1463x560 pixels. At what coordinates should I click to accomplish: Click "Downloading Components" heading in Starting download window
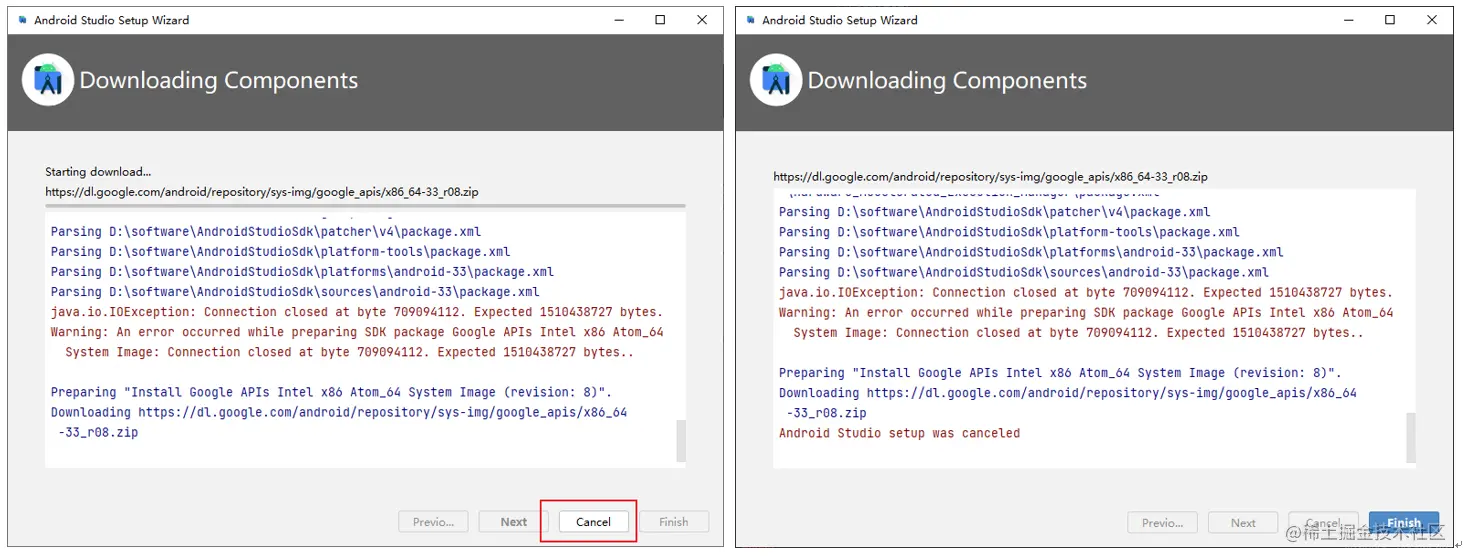click(x=219, y=81)
